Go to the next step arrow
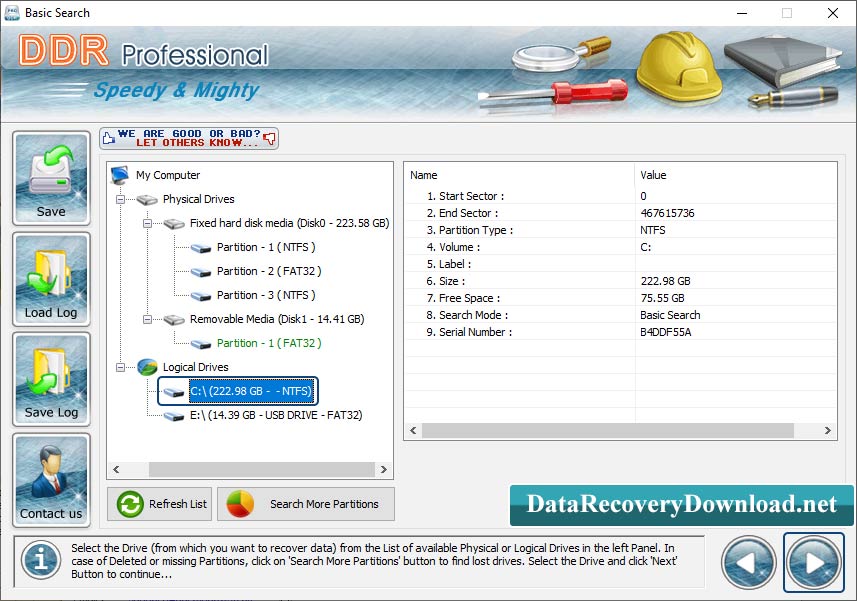 (x=814, y=563)
